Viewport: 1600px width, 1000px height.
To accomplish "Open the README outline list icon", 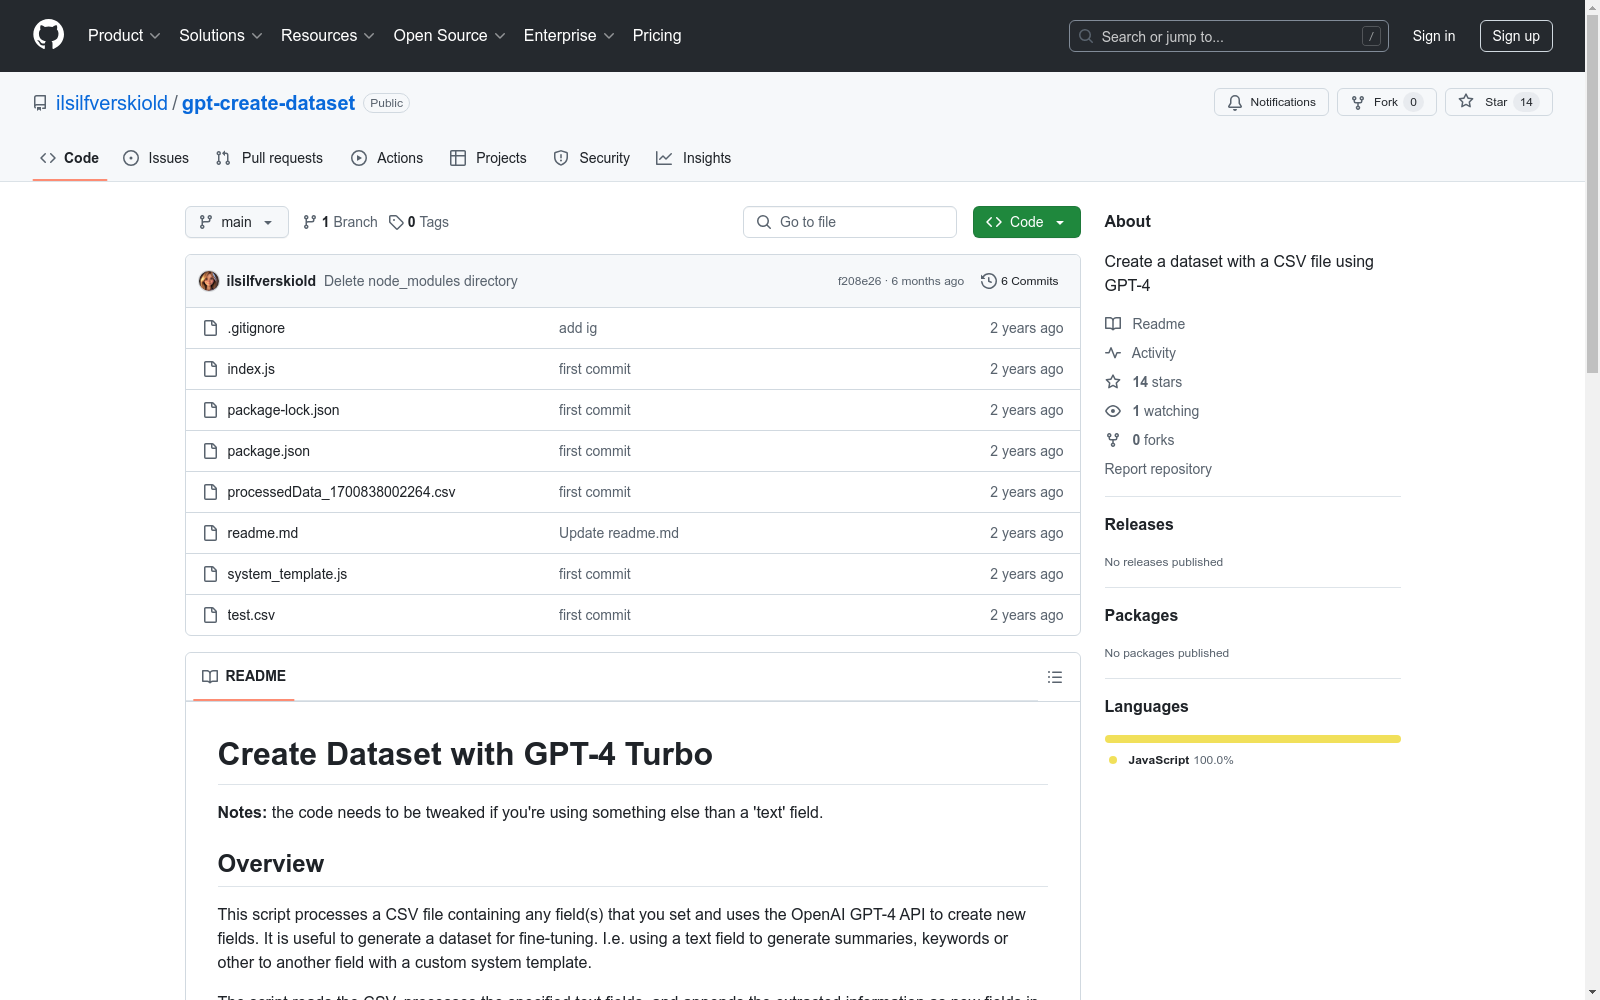I will click(1054, 677).
